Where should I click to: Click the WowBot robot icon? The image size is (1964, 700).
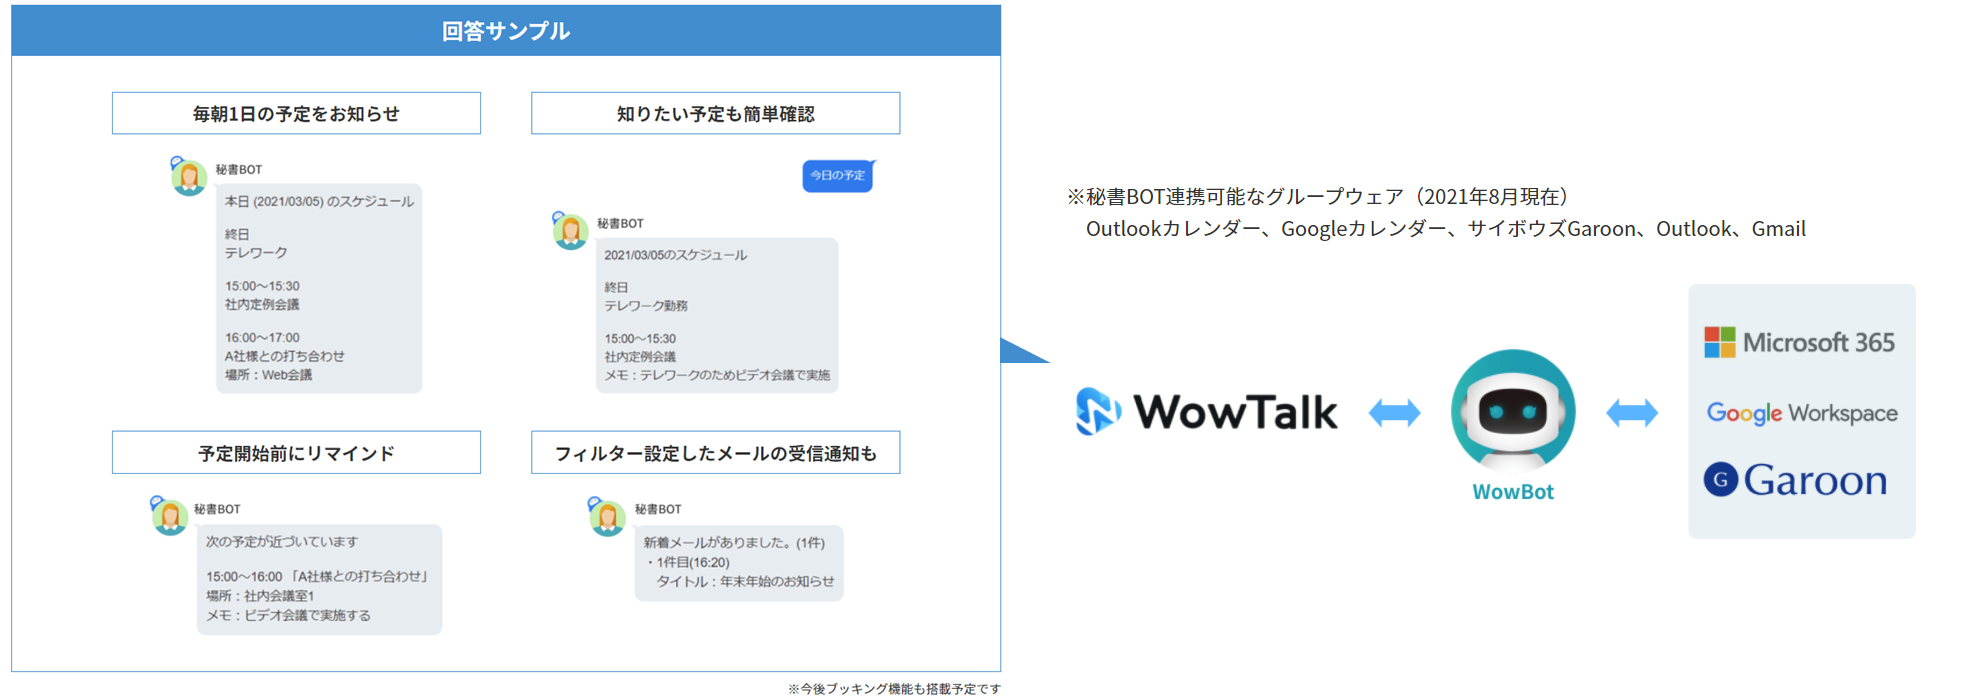coord(1513,411)
